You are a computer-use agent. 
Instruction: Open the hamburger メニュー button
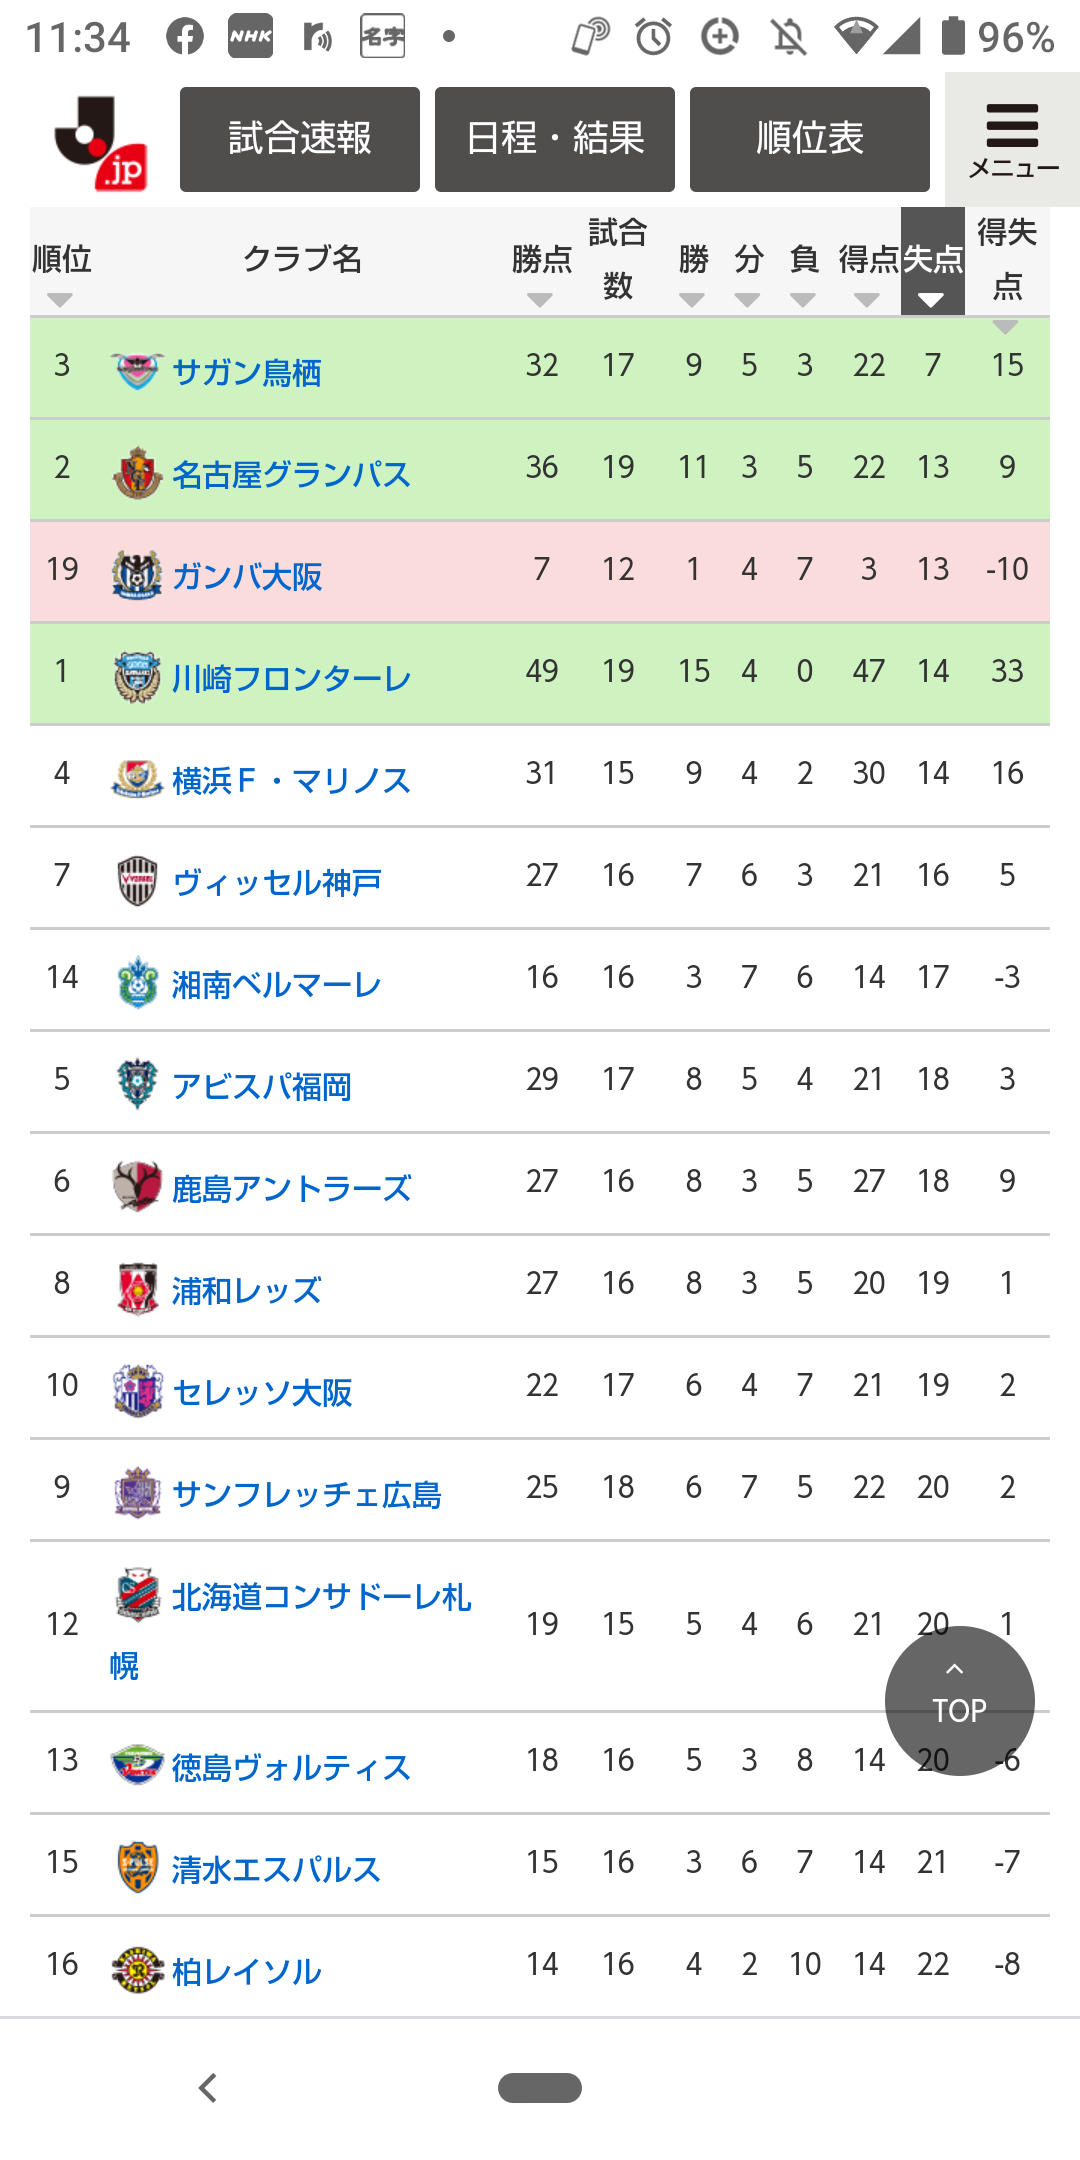point(1012,140)
